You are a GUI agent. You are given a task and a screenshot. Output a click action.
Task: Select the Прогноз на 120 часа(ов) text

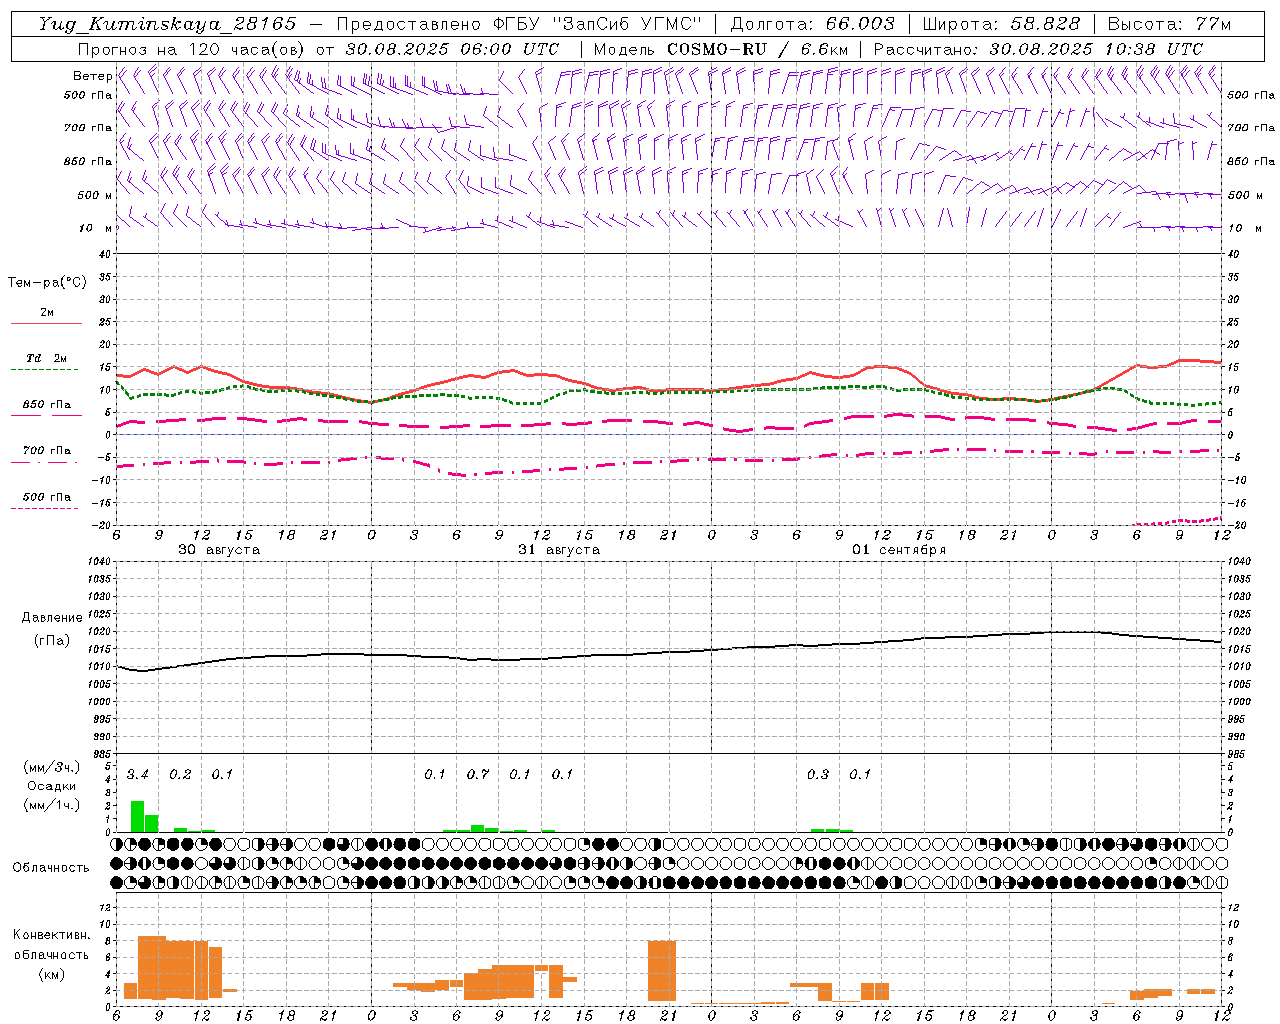(193, 49)
